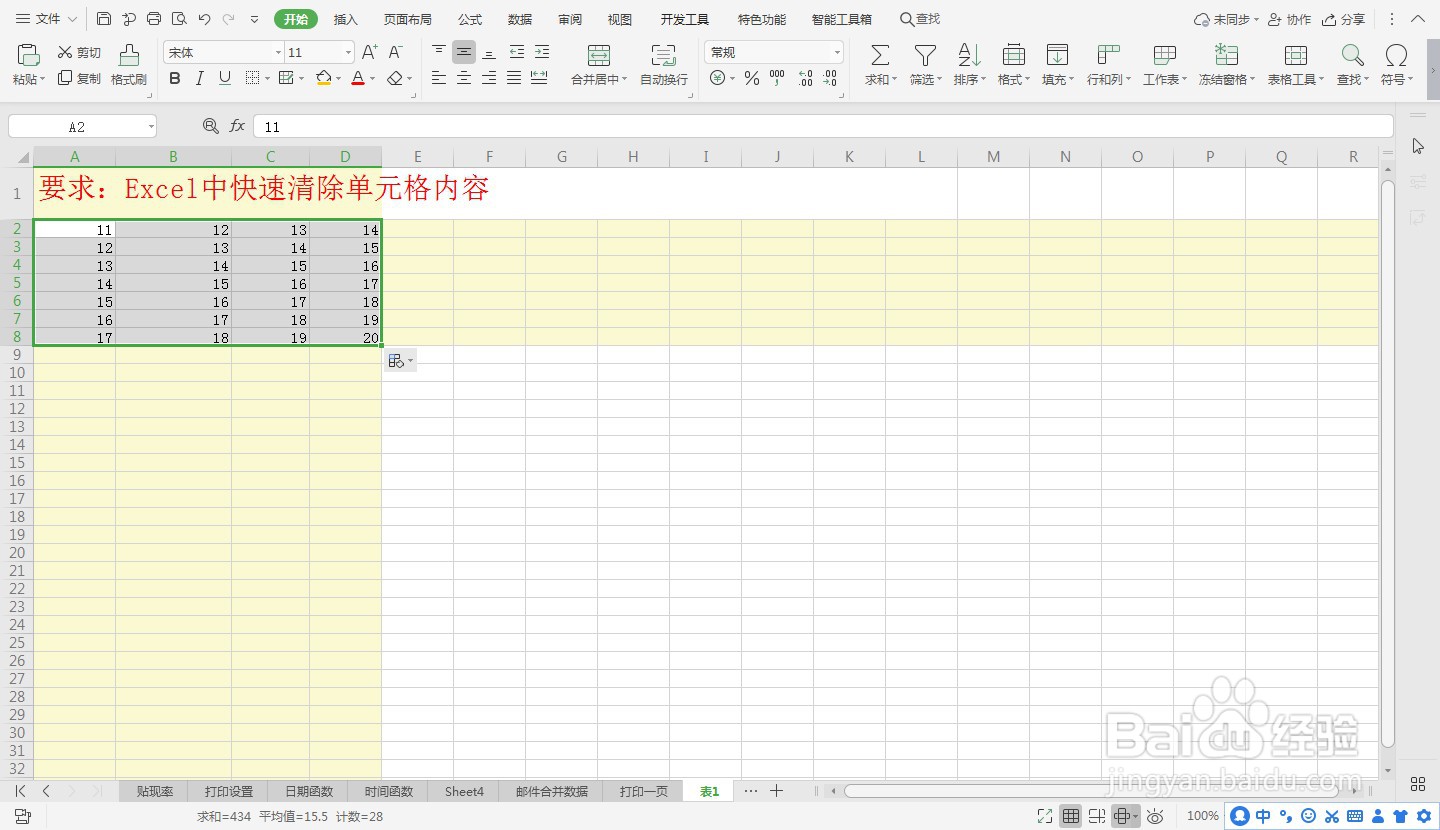Screen dimensions: 1440x830
Task: Click the Merge and Center (合并居中) icon
Action: pos(599,56)
